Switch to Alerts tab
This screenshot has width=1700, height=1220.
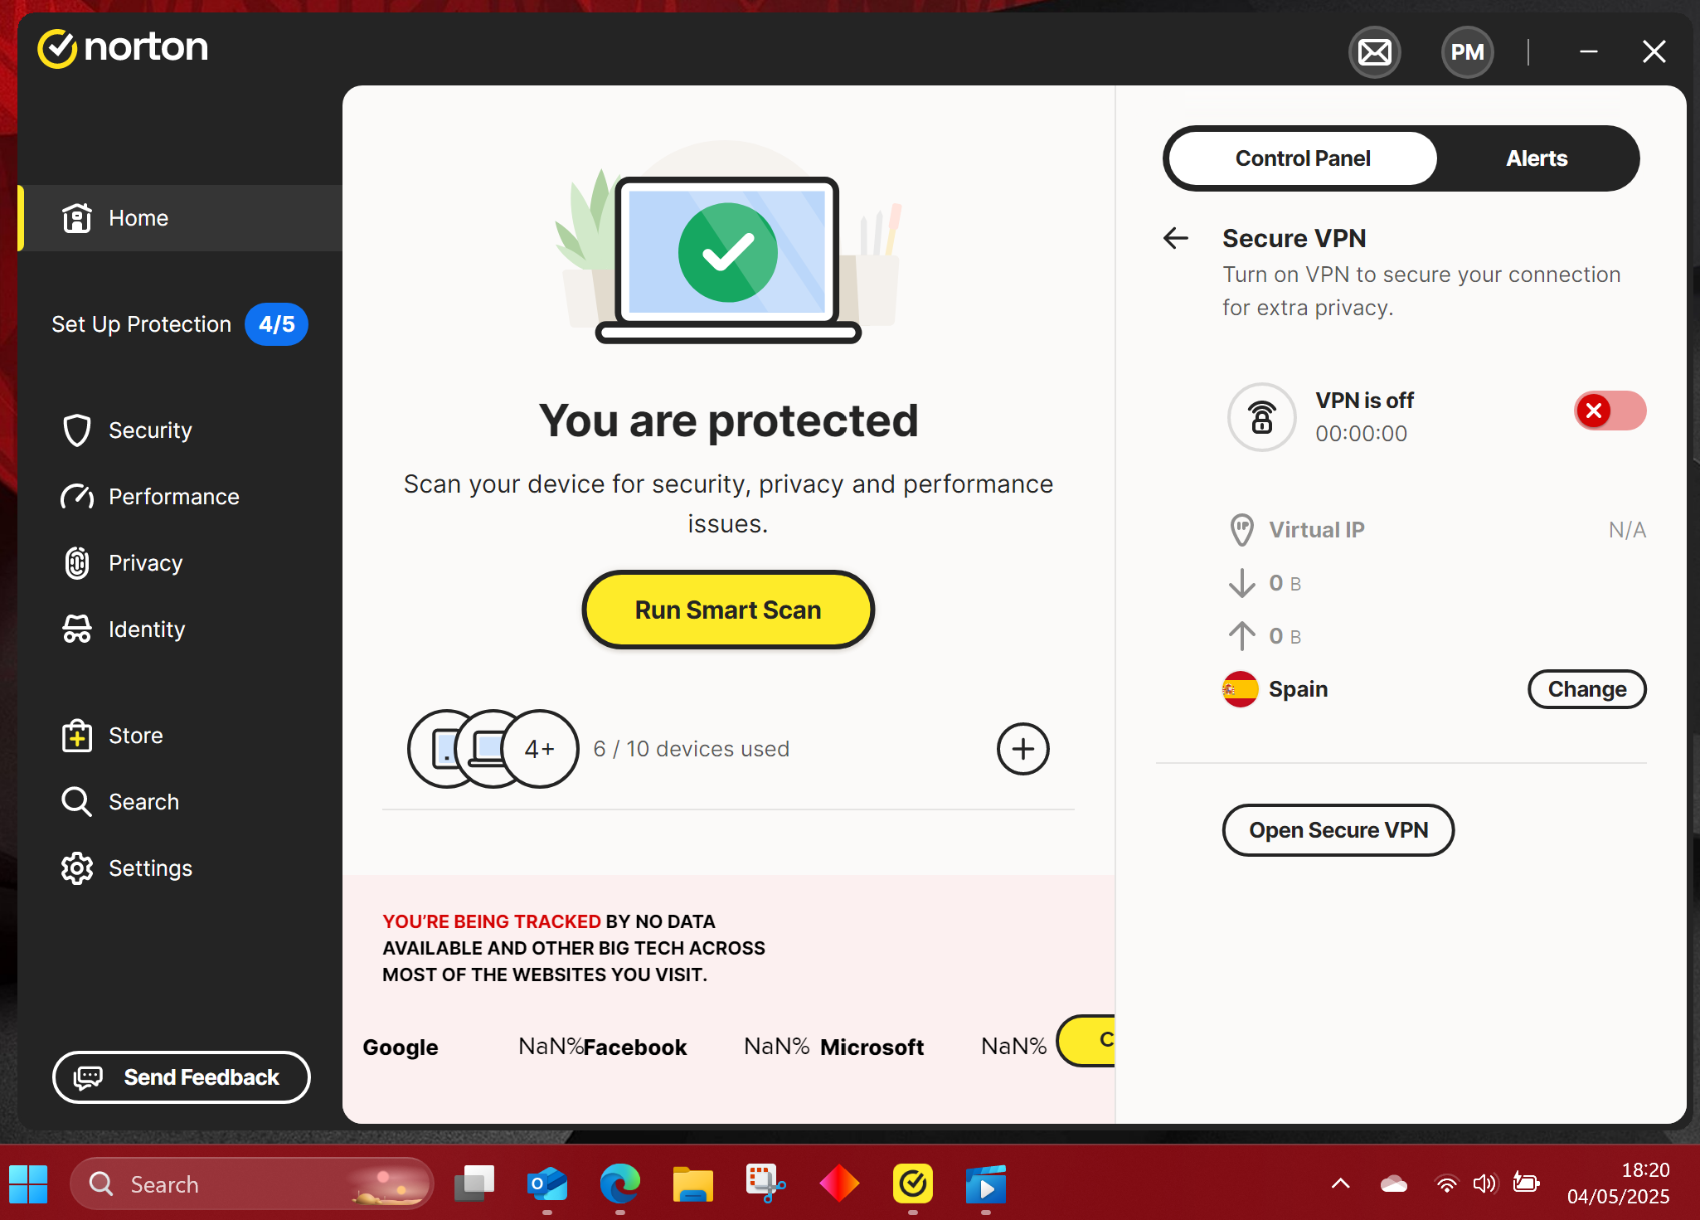1537,158
